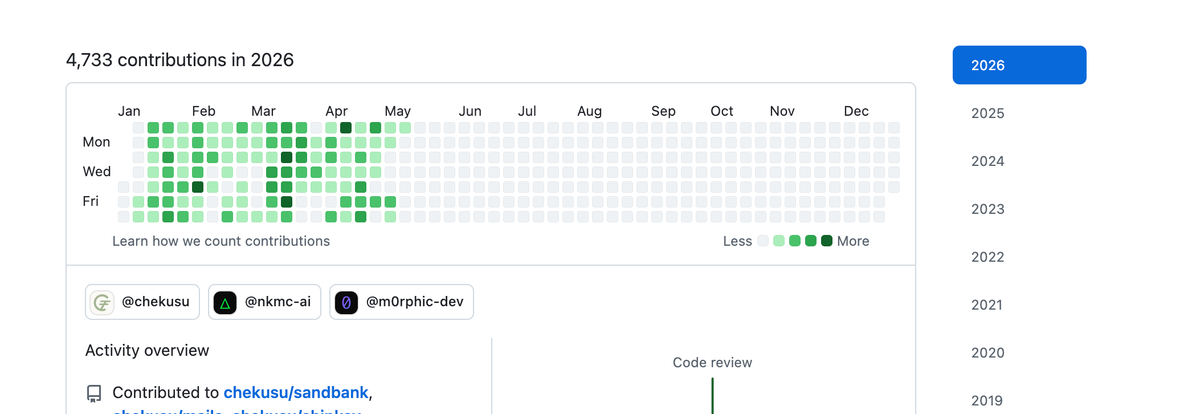Click the light green legend swatch
The height and width of the screenshot is (414, 1200).
pos(779,241)
